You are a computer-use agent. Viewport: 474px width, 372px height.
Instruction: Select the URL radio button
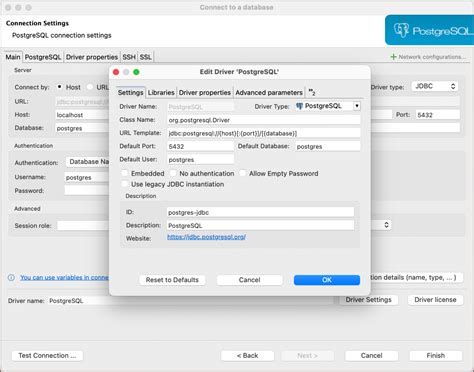click(90, 87)
